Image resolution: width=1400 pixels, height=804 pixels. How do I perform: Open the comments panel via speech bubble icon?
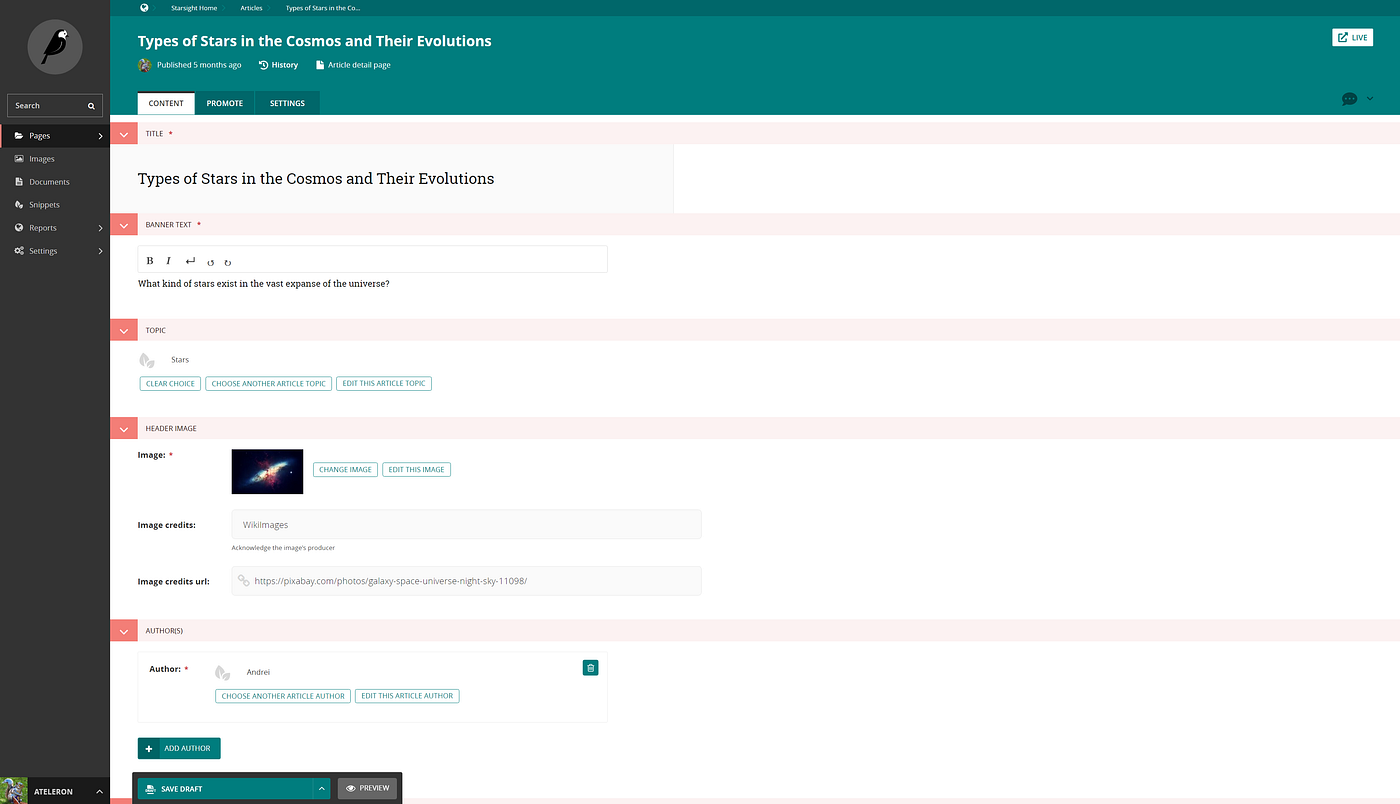pyautogui.click(x=1349, y=99)
